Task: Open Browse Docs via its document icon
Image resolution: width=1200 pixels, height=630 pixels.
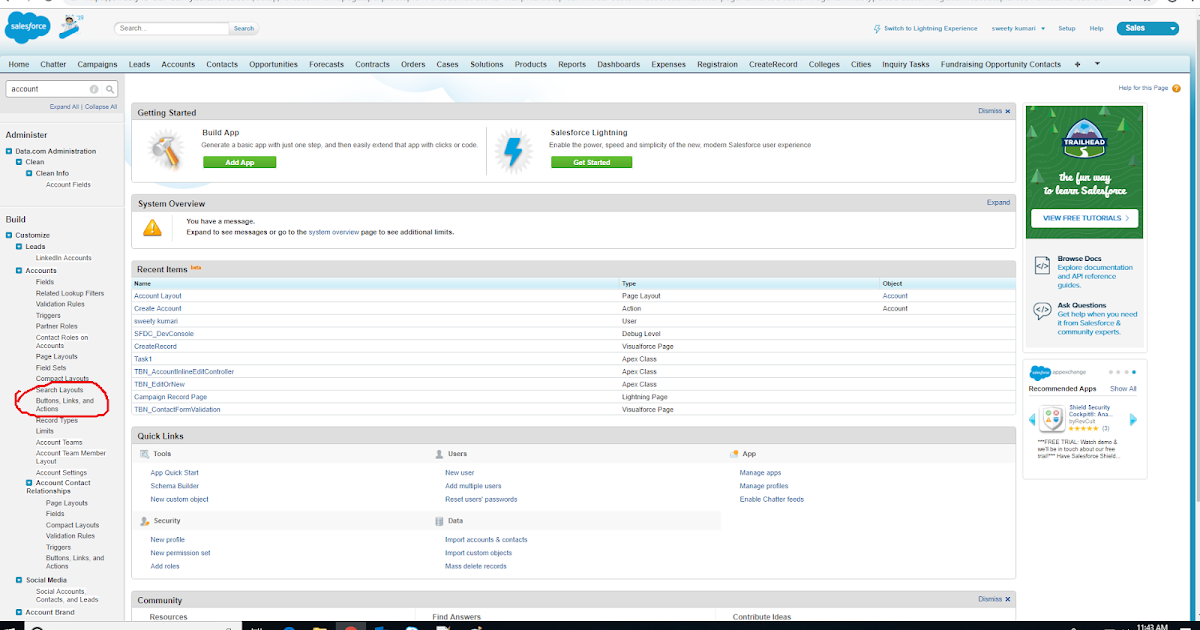Action: click(1040, 266)
